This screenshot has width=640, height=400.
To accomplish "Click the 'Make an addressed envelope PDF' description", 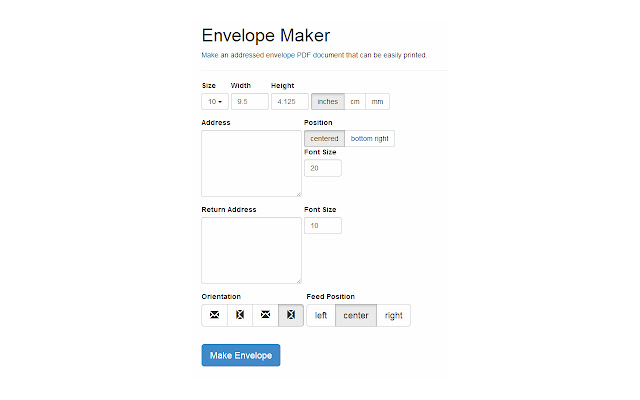I will click(314, 55).
